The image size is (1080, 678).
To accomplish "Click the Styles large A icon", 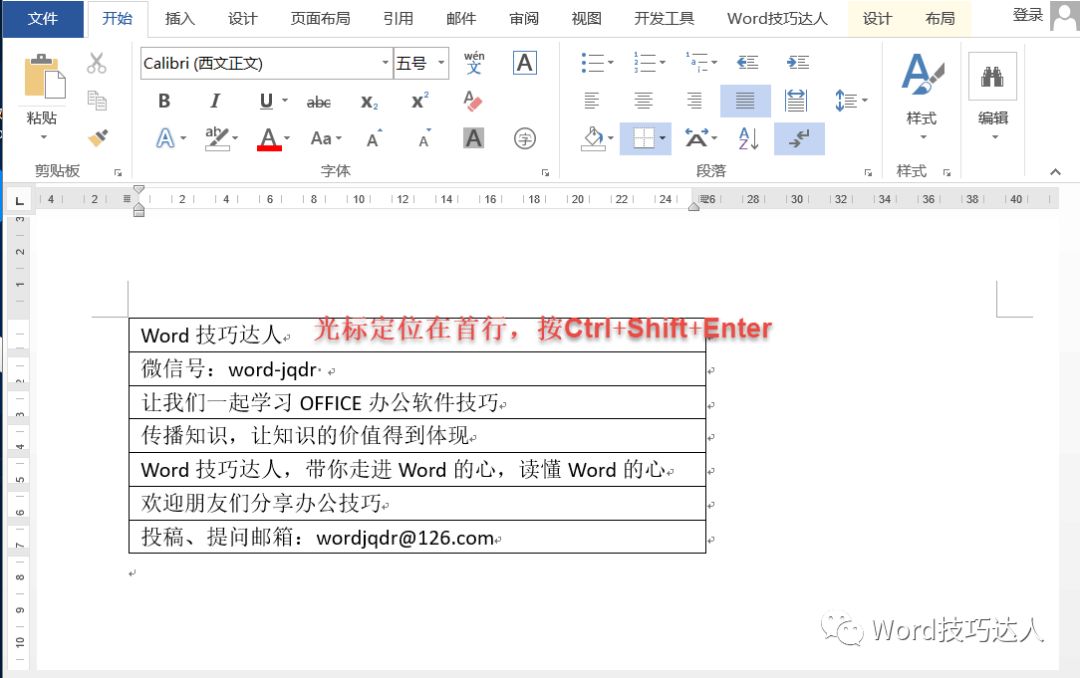I will coord(922,74).
